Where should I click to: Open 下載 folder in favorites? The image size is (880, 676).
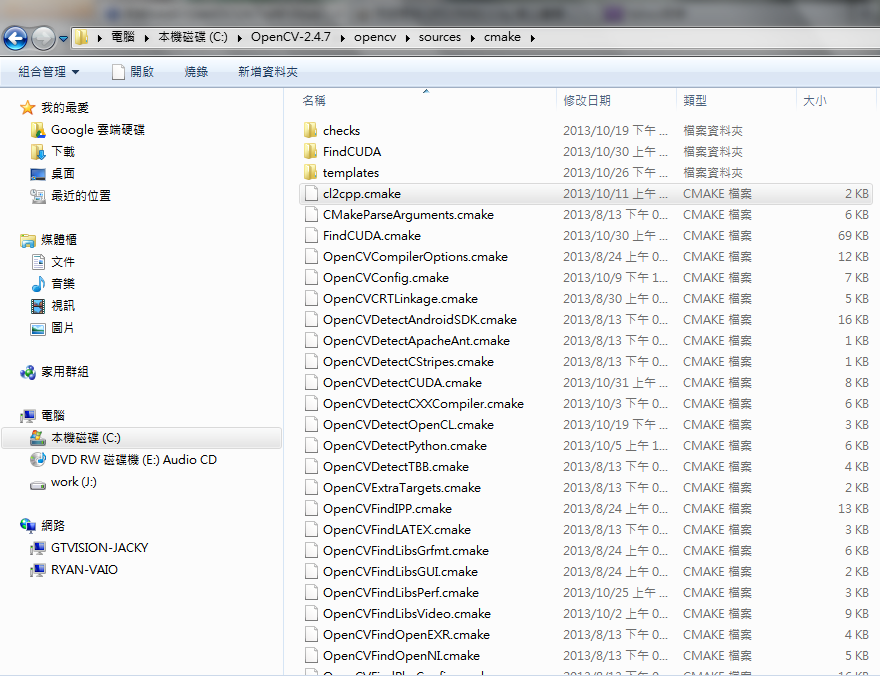pos(52,152)
